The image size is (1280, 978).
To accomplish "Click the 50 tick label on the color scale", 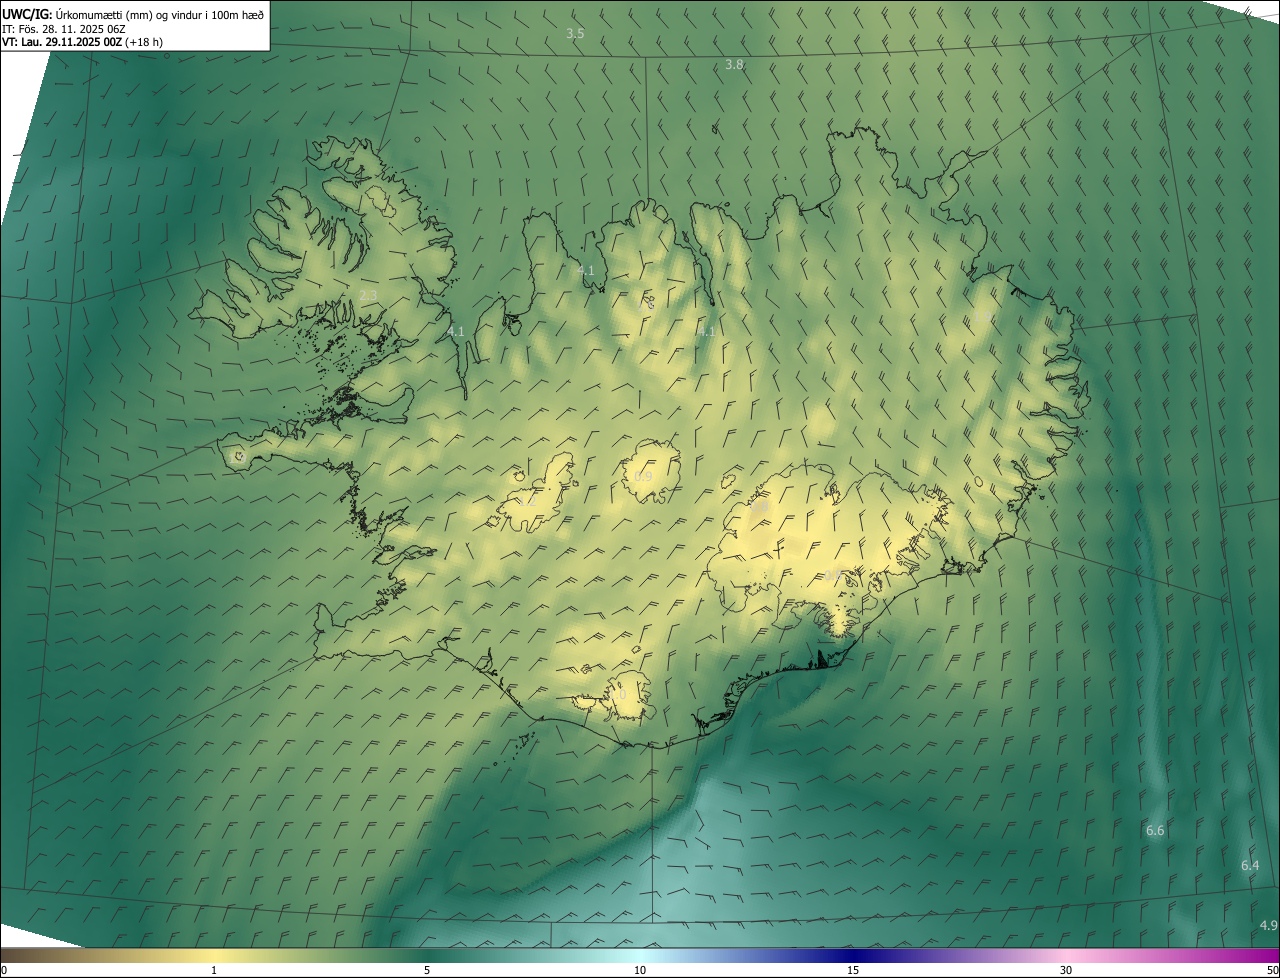I will click(x=1272, y=970).
